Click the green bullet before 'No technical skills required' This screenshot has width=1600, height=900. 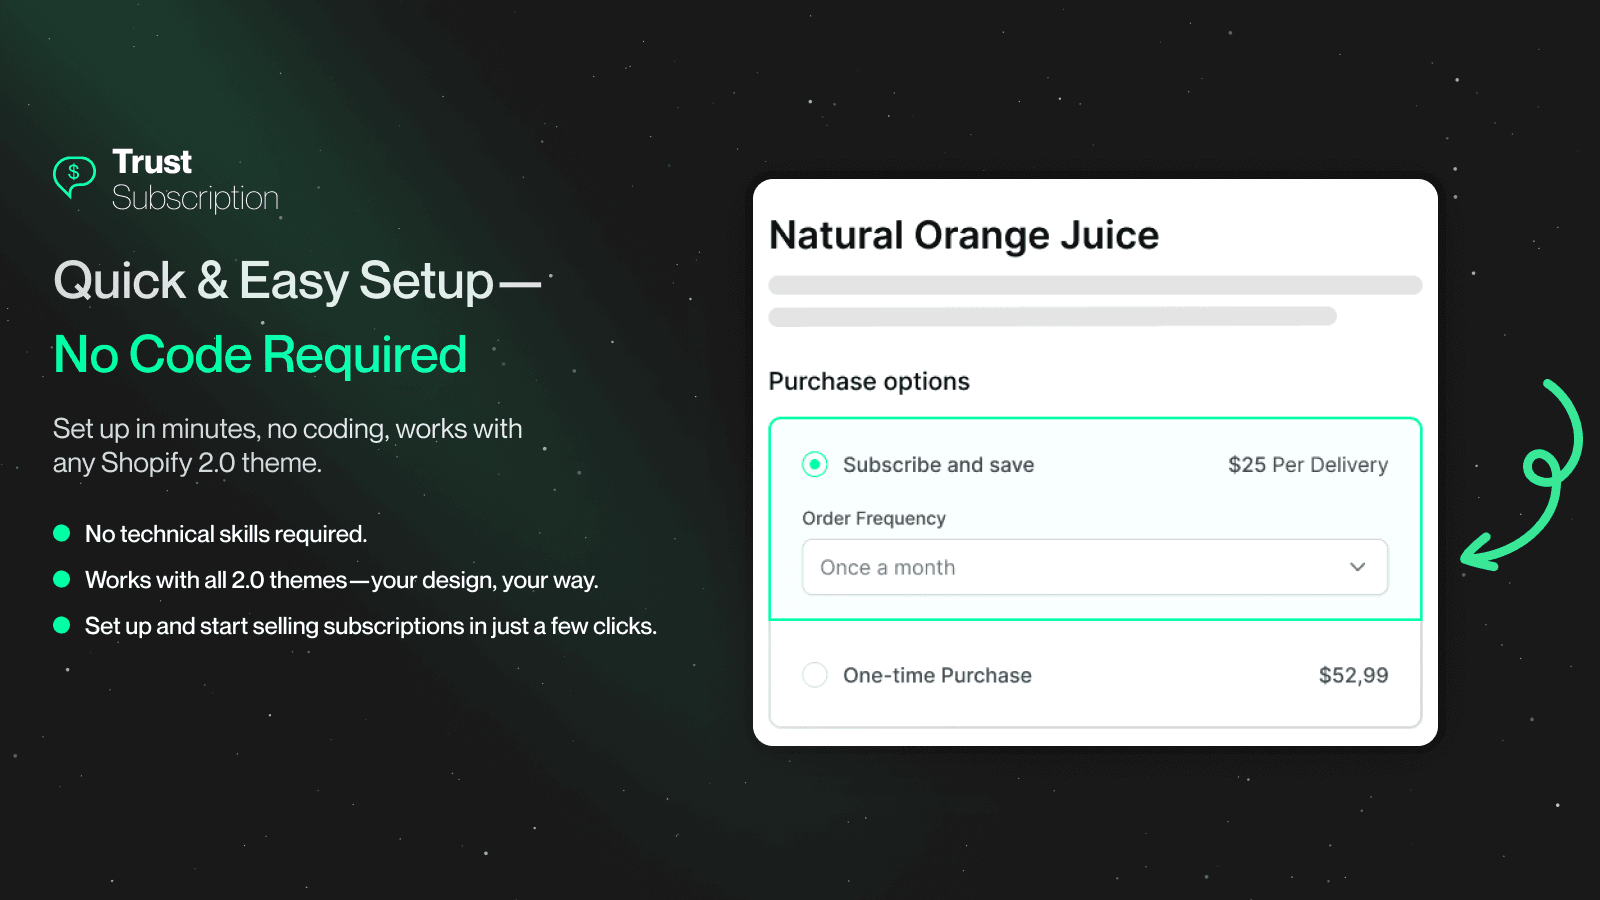point(62,533)
